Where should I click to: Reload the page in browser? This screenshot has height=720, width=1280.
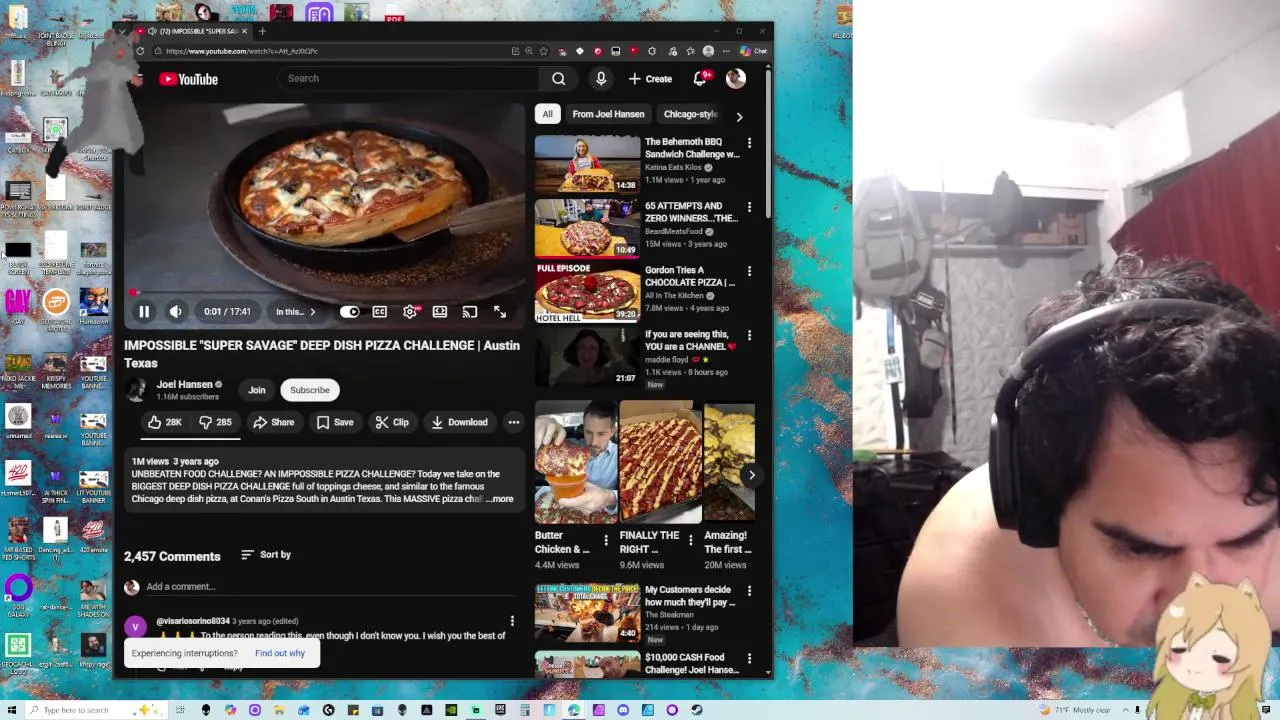click(x=140, y=51)
